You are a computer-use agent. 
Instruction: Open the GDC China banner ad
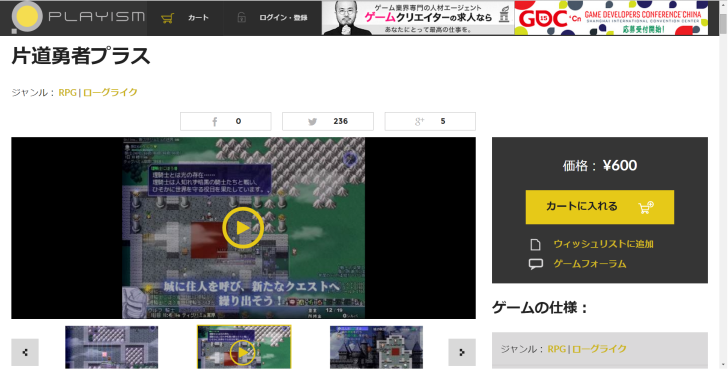[x=611, y=18]
